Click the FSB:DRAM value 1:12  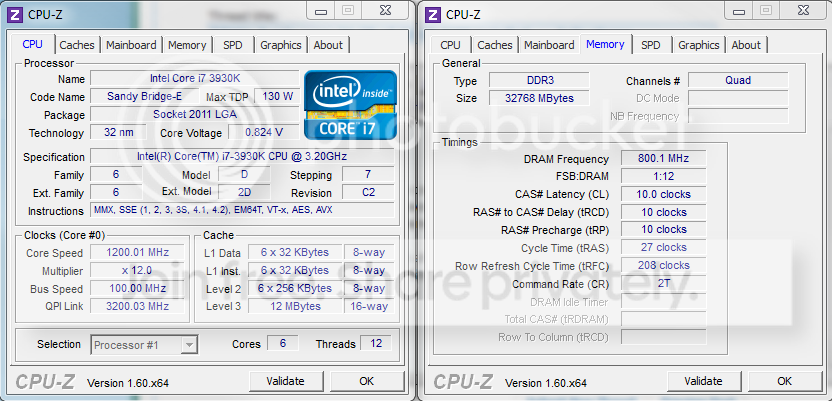(663, 176)
